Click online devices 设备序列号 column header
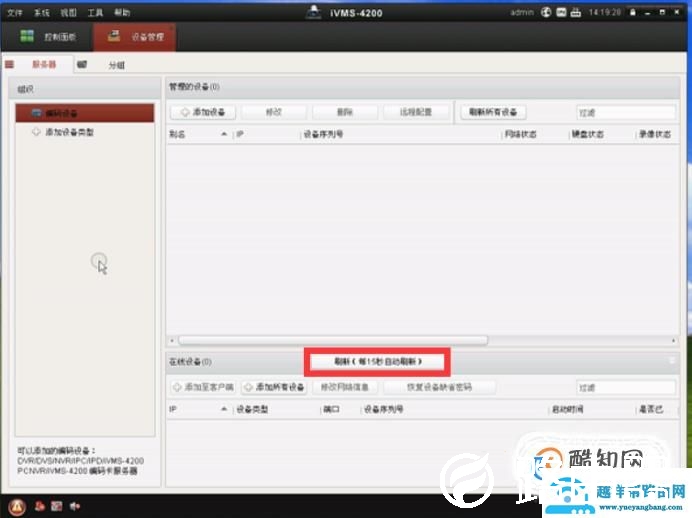Screen dimensions: 692x518 pyautogui.click(x=384, y=409)
